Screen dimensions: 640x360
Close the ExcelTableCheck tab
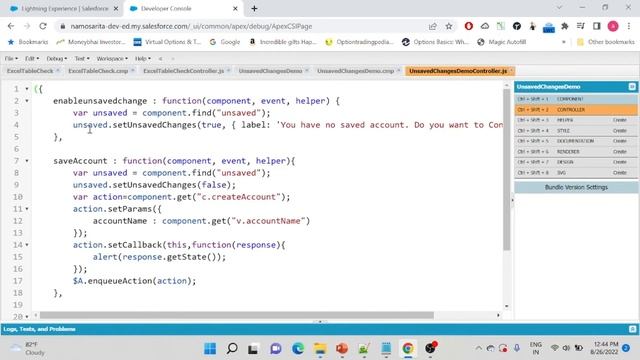click(x=58, y=71)
